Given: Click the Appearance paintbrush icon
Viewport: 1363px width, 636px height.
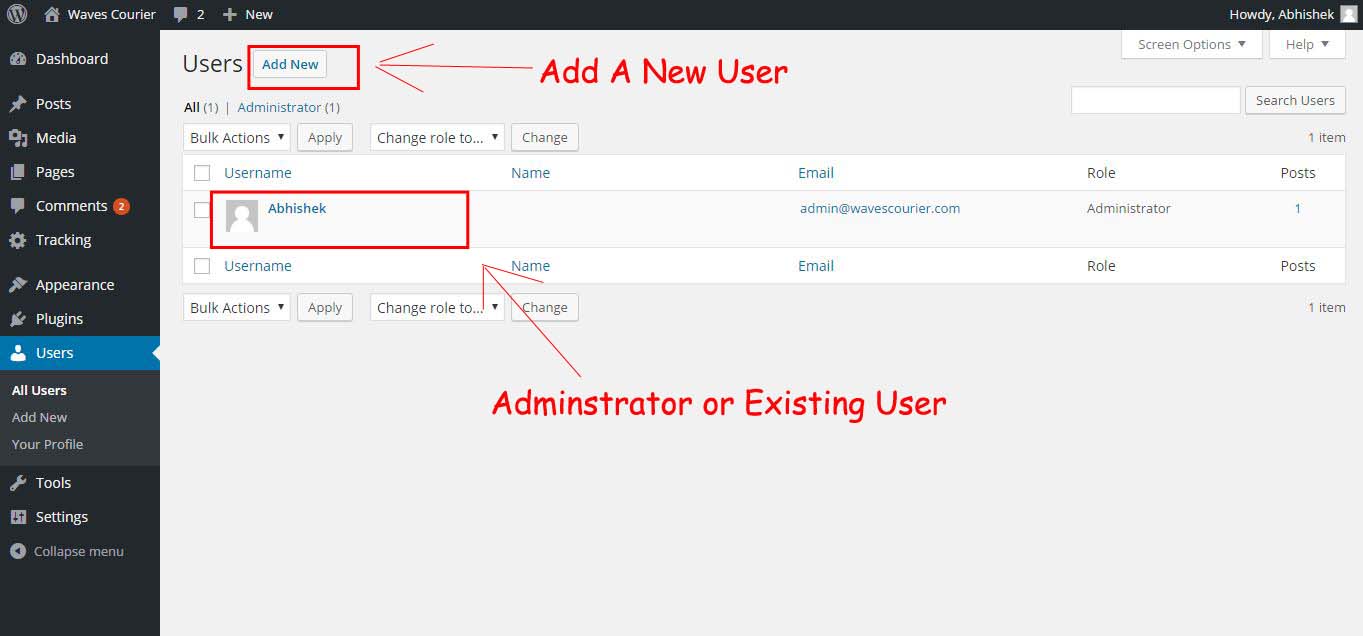Looking at the screenshot, I should (x=18, y=285).
